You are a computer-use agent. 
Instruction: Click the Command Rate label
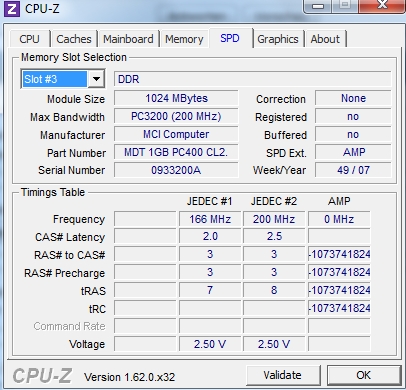(69, 326)
